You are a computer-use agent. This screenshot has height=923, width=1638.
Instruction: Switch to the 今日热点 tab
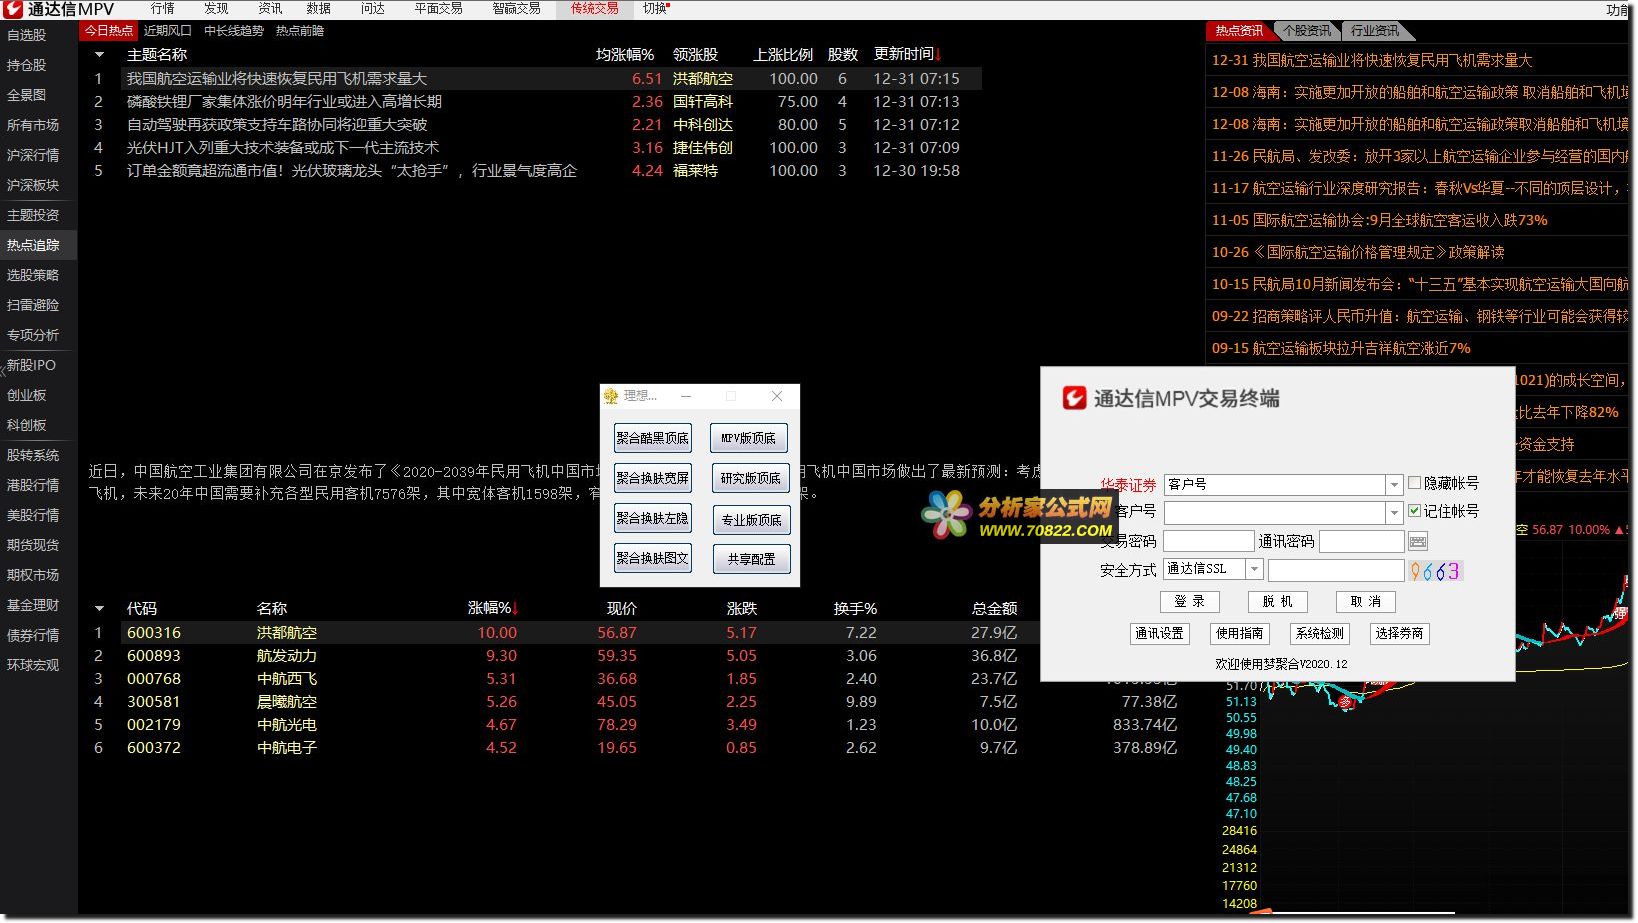click(x=108, y=31)
